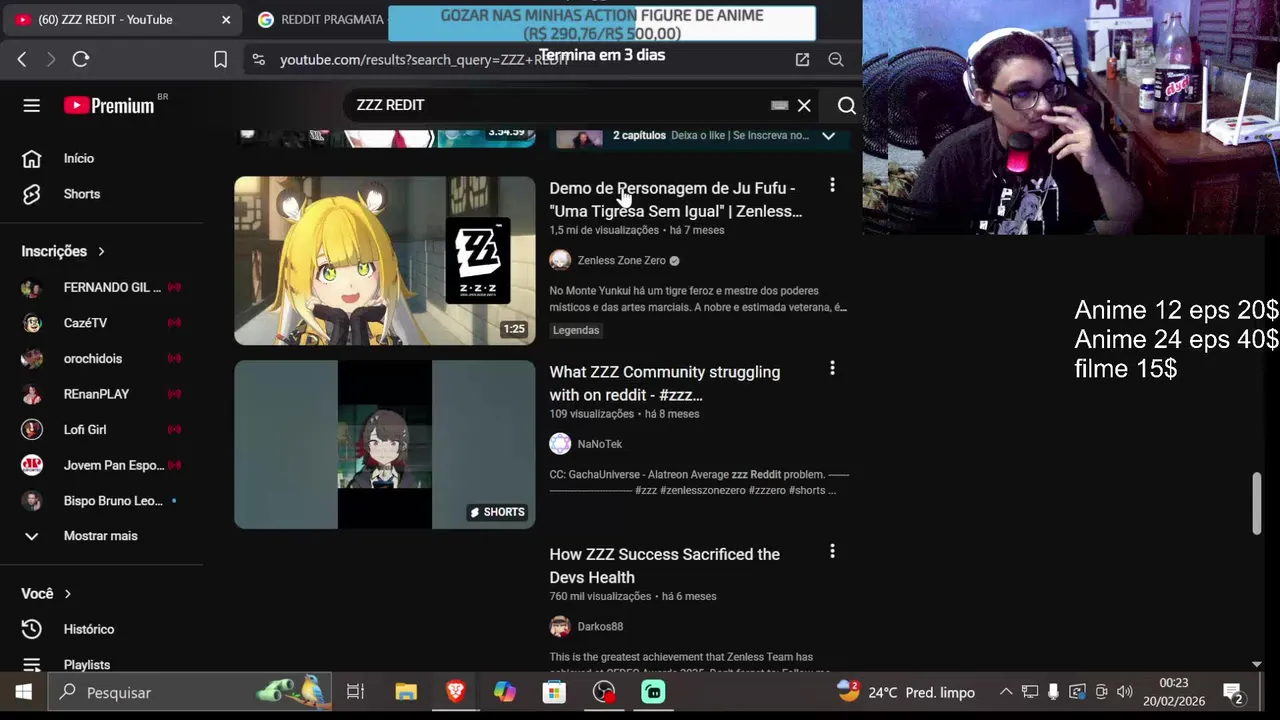Close the ZZZ REDIT YouTube tab
Image resolution: width=1280 pixels, height=720 pixels.
(226, 19)
